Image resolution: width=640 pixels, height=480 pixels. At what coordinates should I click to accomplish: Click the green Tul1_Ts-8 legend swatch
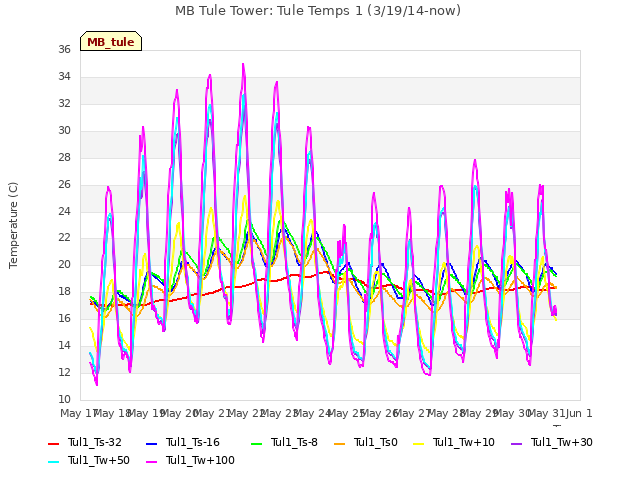256,443
